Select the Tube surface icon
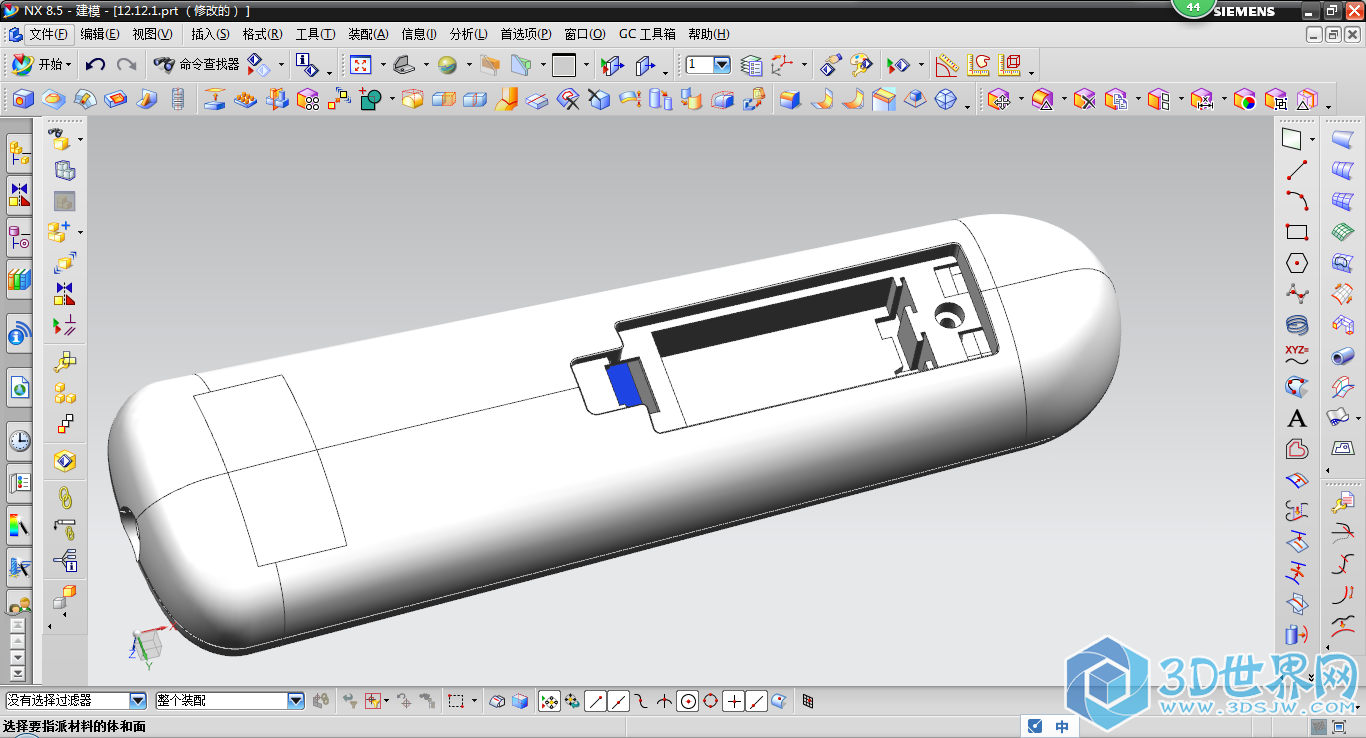Viewport: 1366px width, 738px height. 1343,356
